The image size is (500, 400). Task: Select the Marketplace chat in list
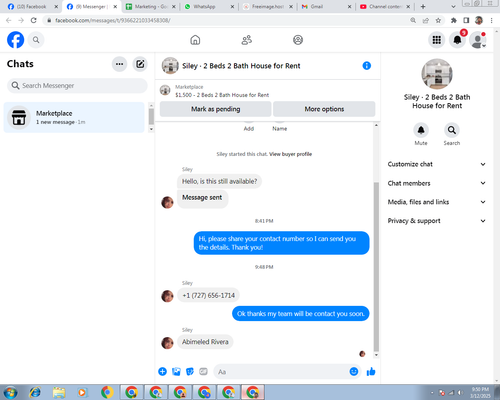[x=74, y=117]
